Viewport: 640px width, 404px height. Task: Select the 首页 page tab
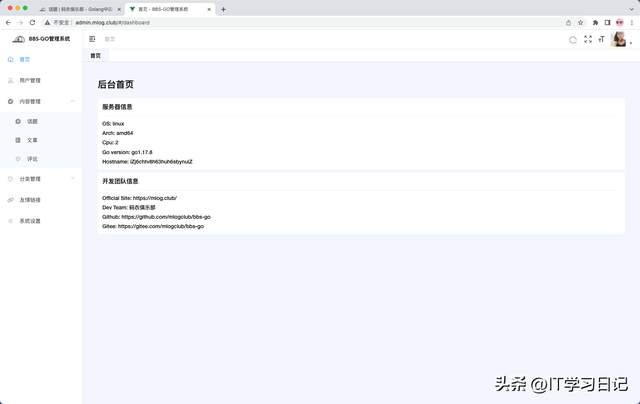coord(96,55)
